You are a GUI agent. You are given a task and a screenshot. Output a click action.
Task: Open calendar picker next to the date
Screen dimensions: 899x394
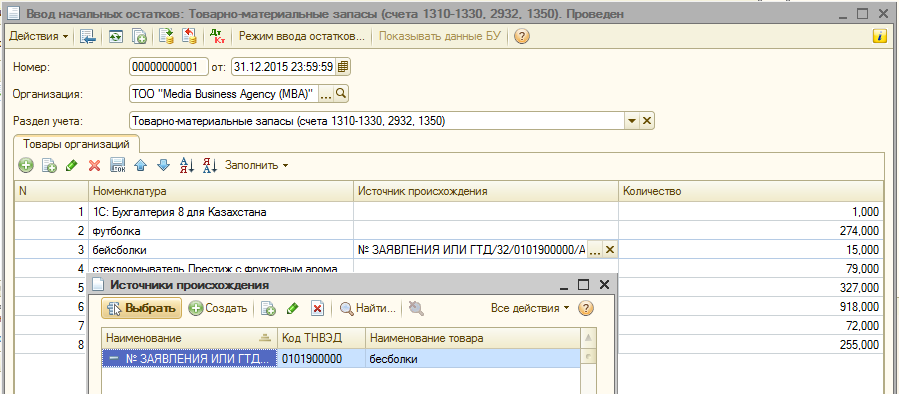[x=343, y=67]
